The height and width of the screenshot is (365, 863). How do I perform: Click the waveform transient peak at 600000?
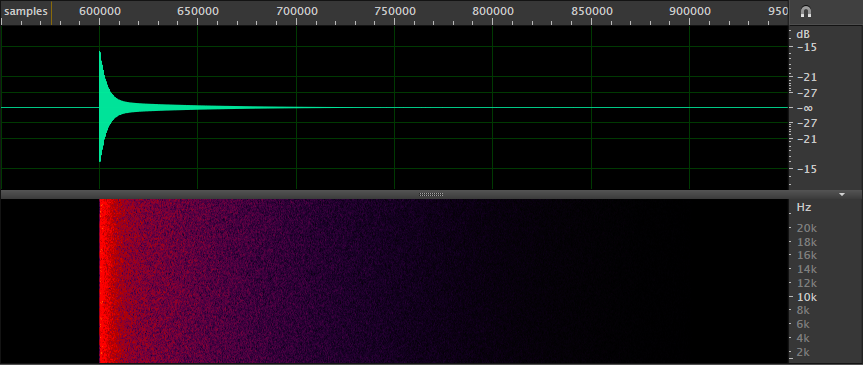(100, 53)
